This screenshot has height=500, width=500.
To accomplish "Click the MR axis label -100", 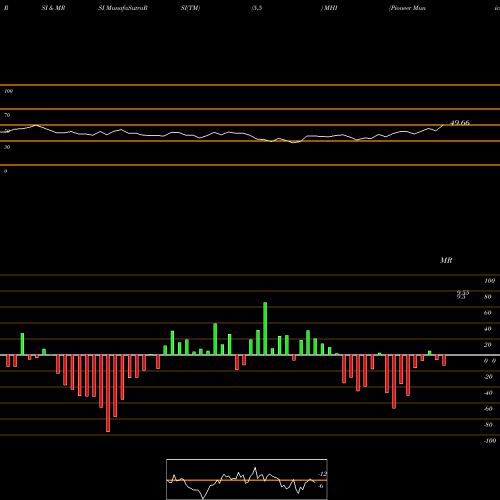I will 489,441.
